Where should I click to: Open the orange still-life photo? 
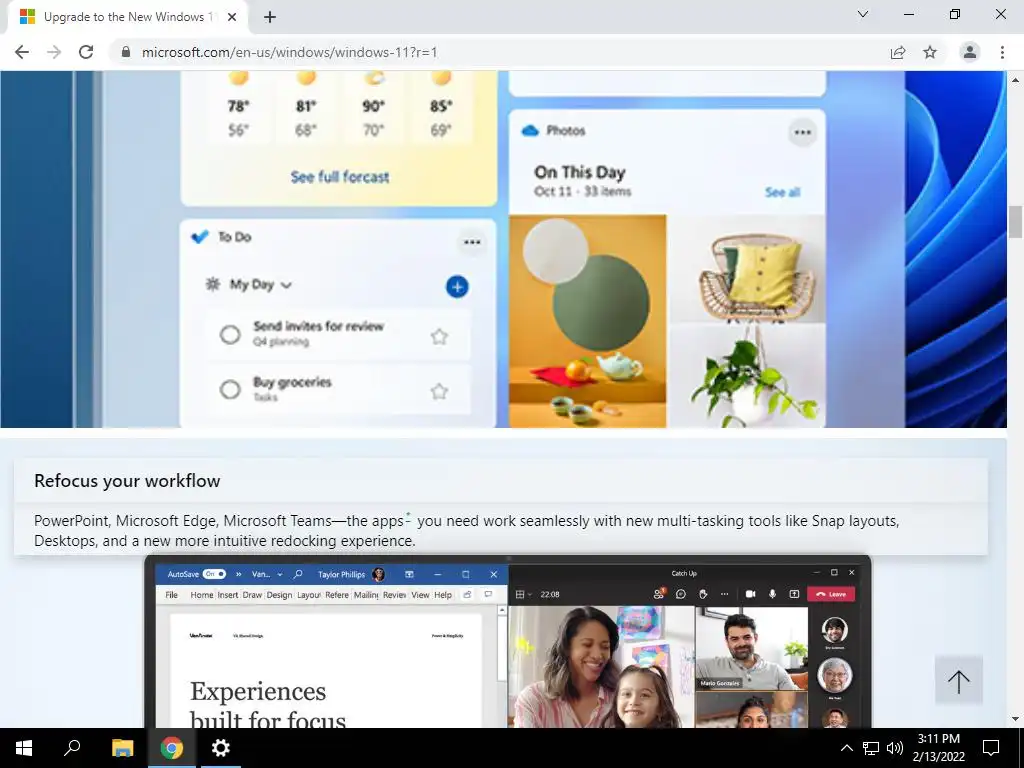click(588, 321)
